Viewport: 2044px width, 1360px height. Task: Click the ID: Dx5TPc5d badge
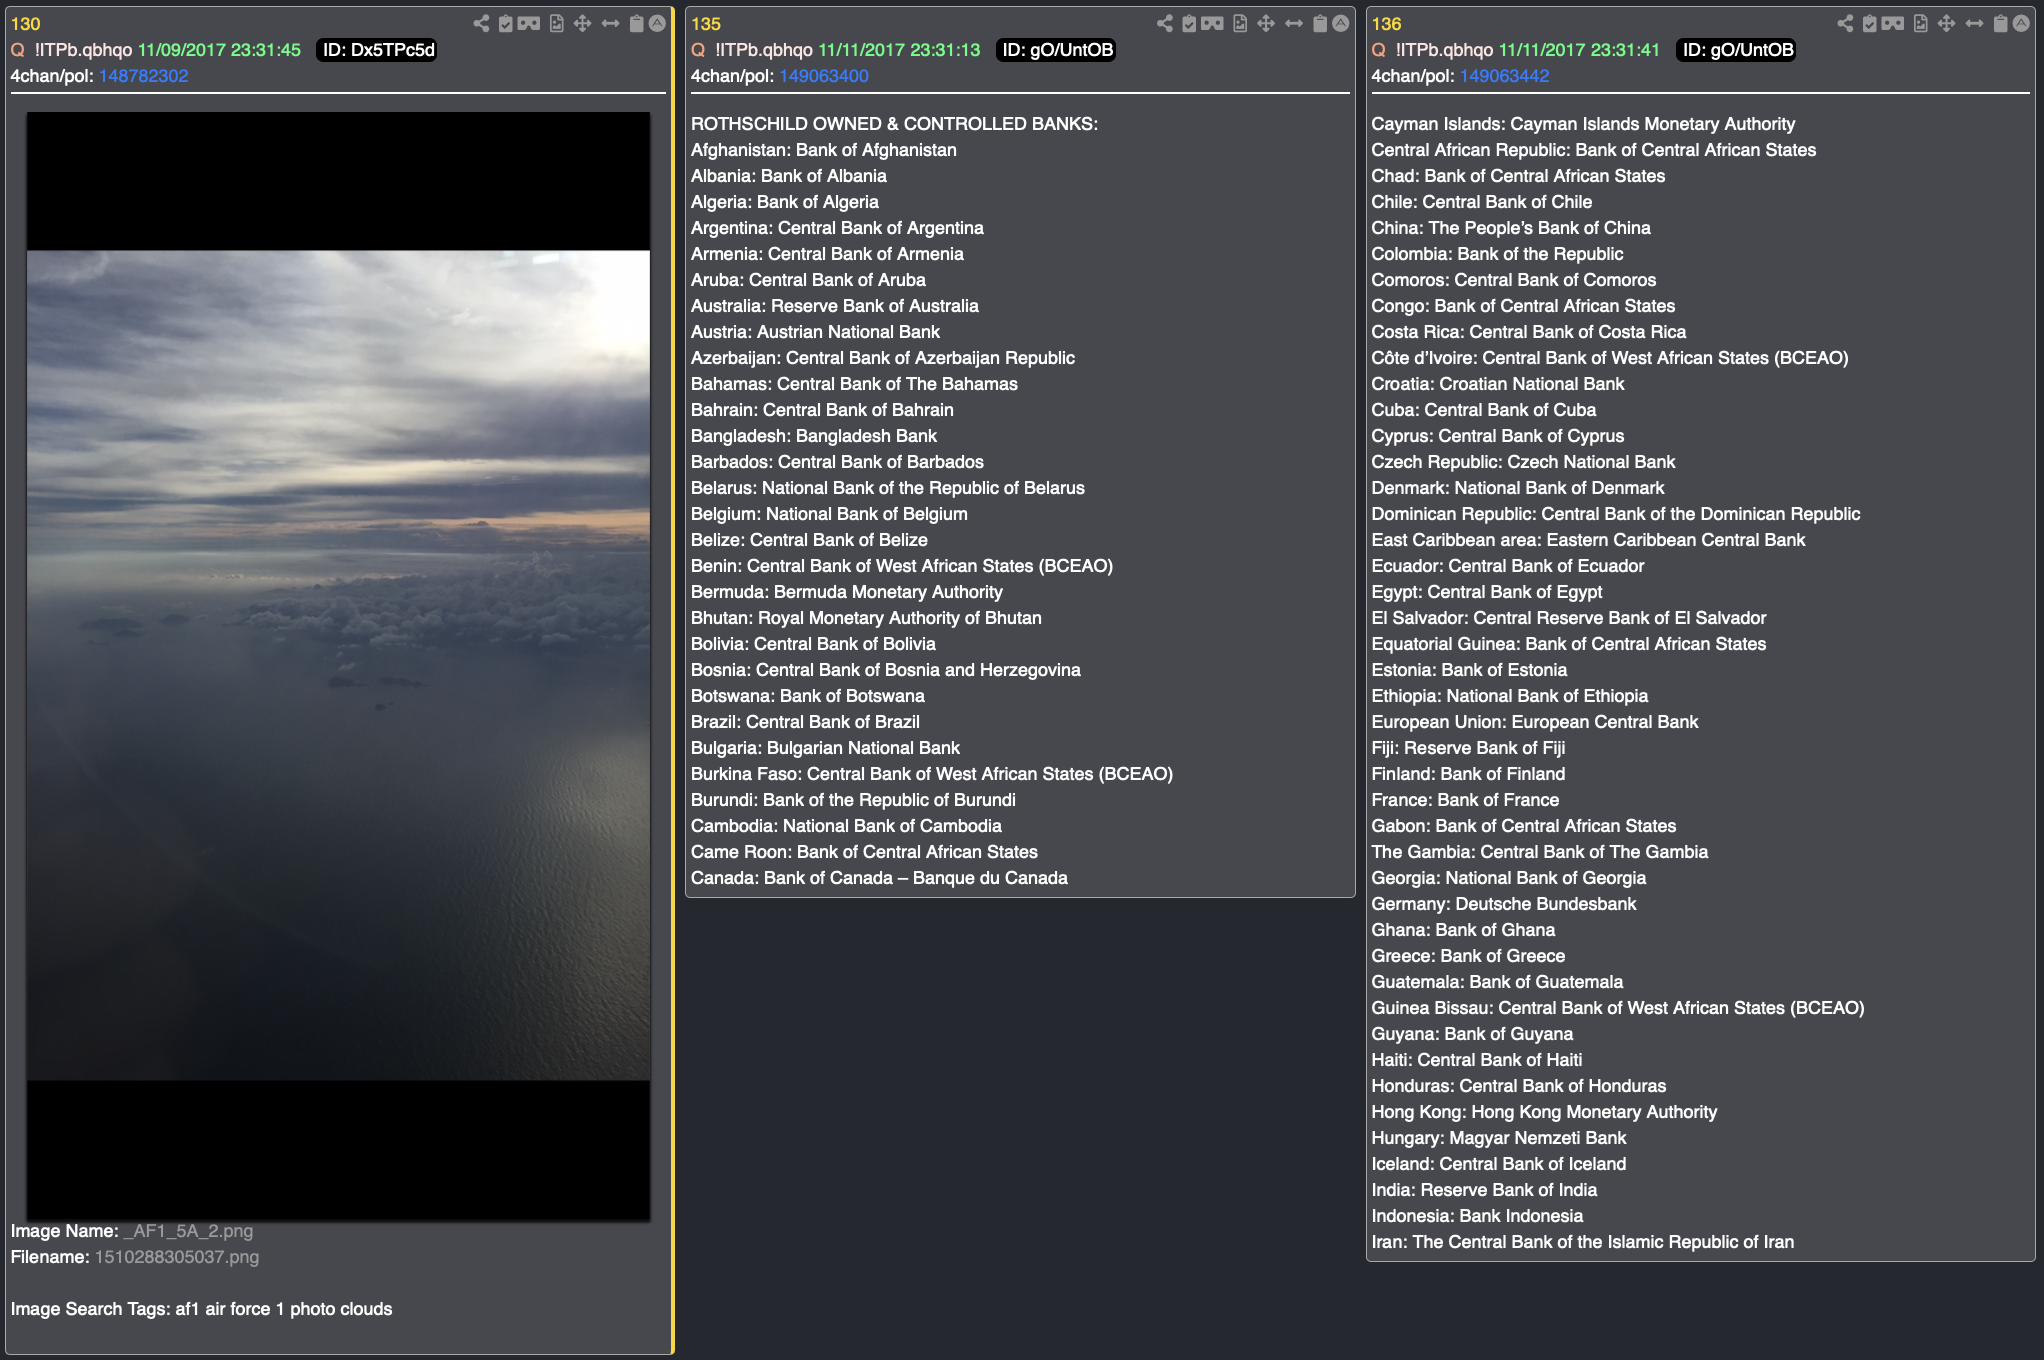pyautogui.click(x=378, y=50)
